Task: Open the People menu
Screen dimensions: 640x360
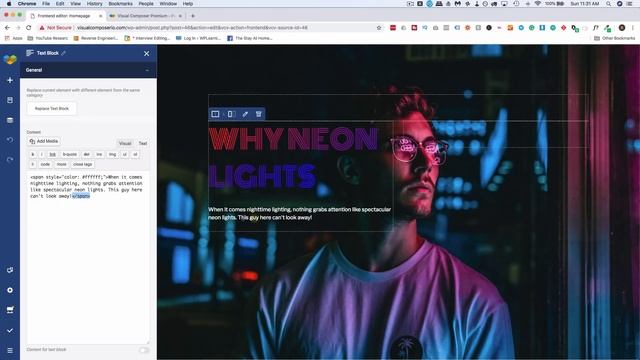Action: click(x=146, y=4)
